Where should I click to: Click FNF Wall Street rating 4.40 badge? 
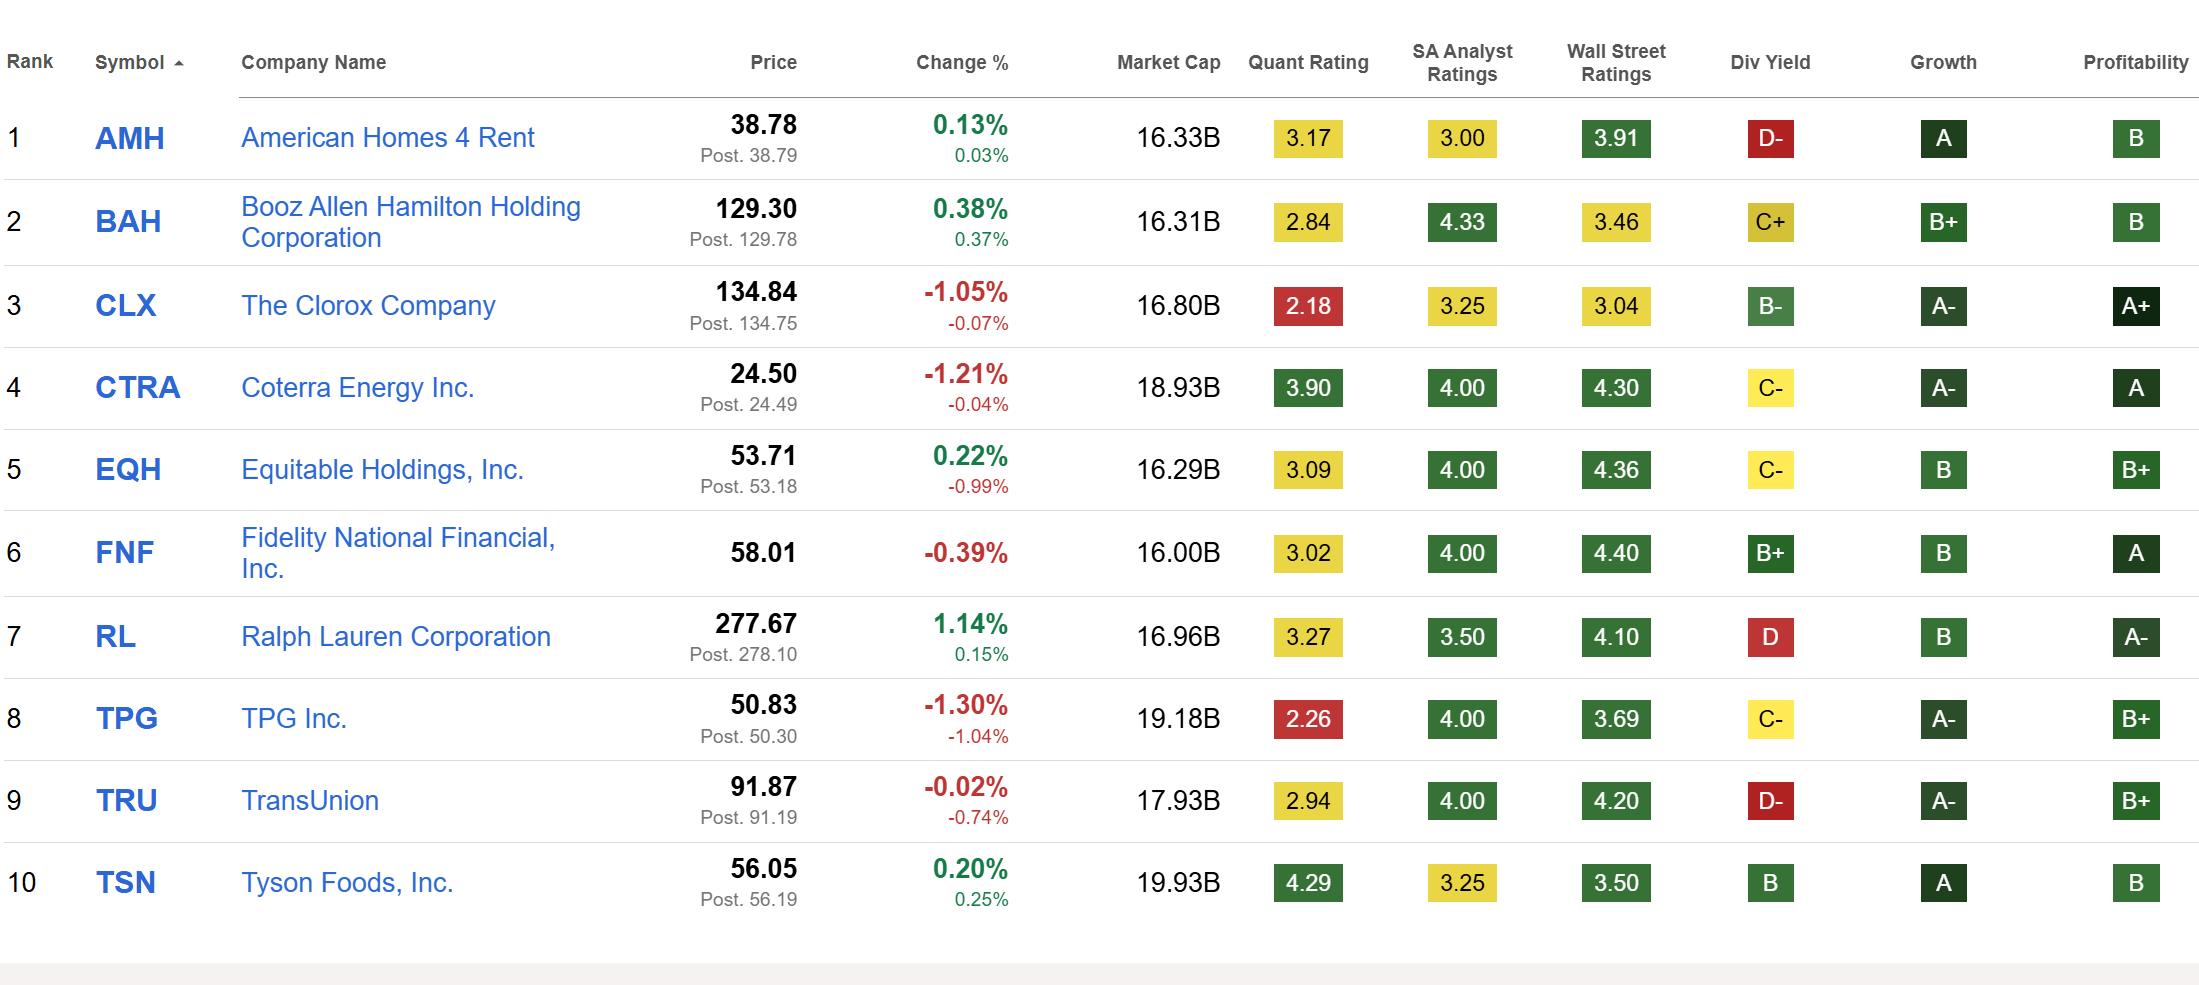coord(1616,553)
